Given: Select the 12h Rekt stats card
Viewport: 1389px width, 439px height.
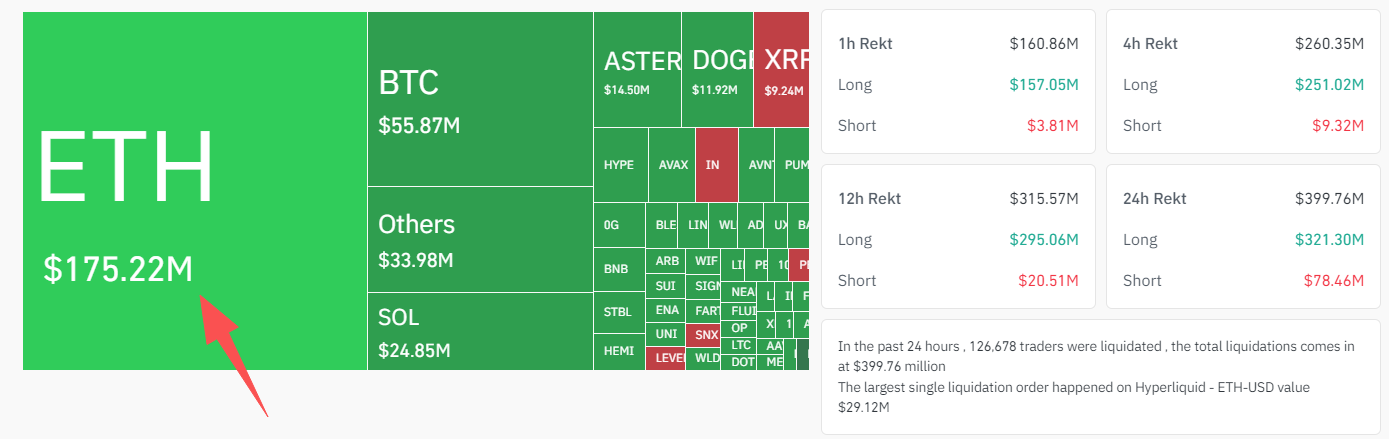Looking at the screenshot, I should point(958,237).
